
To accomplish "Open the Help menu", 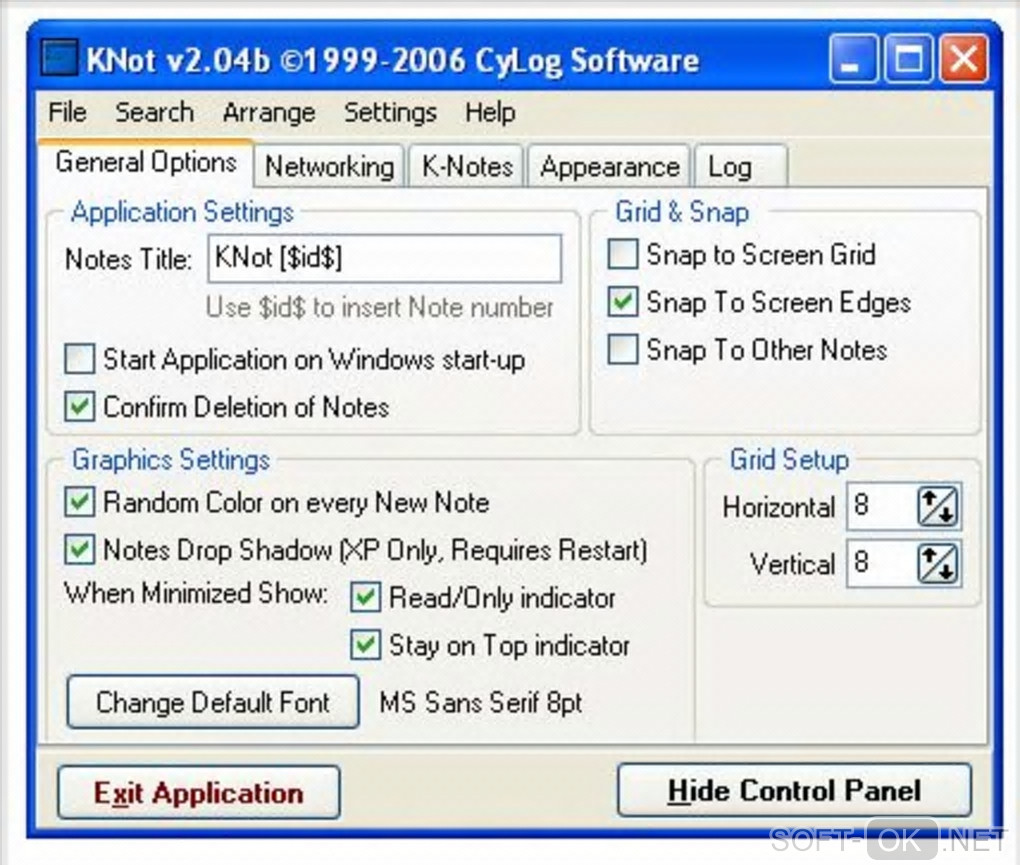I will (490, 113).
